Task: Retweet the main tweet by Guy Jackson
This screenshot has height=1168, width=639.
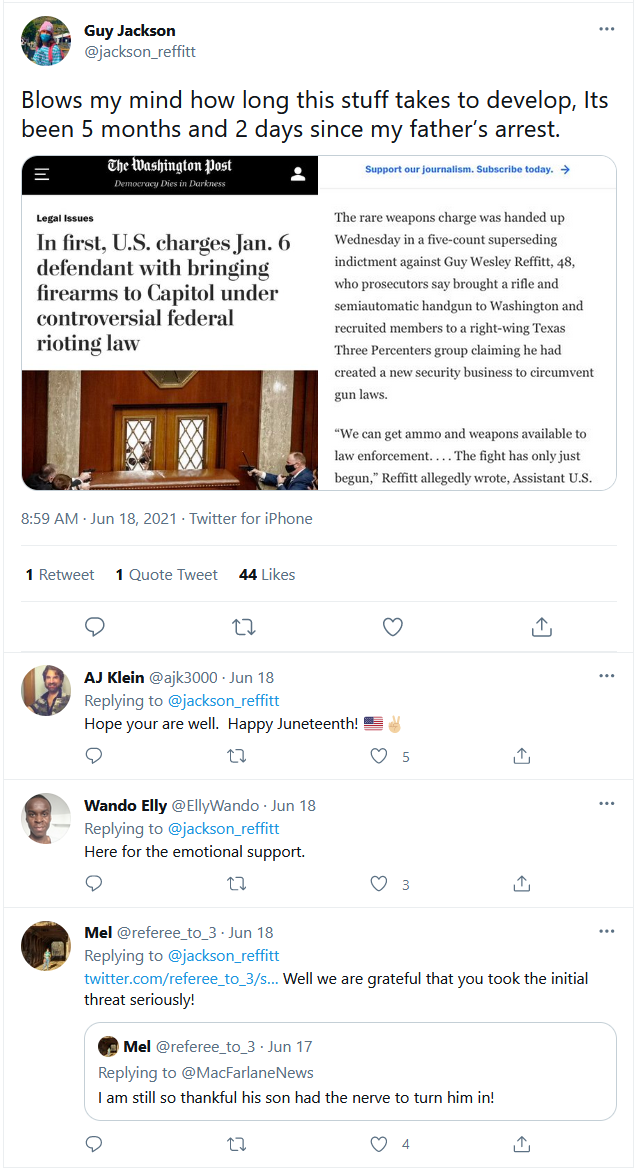Action: pos(244,627)
